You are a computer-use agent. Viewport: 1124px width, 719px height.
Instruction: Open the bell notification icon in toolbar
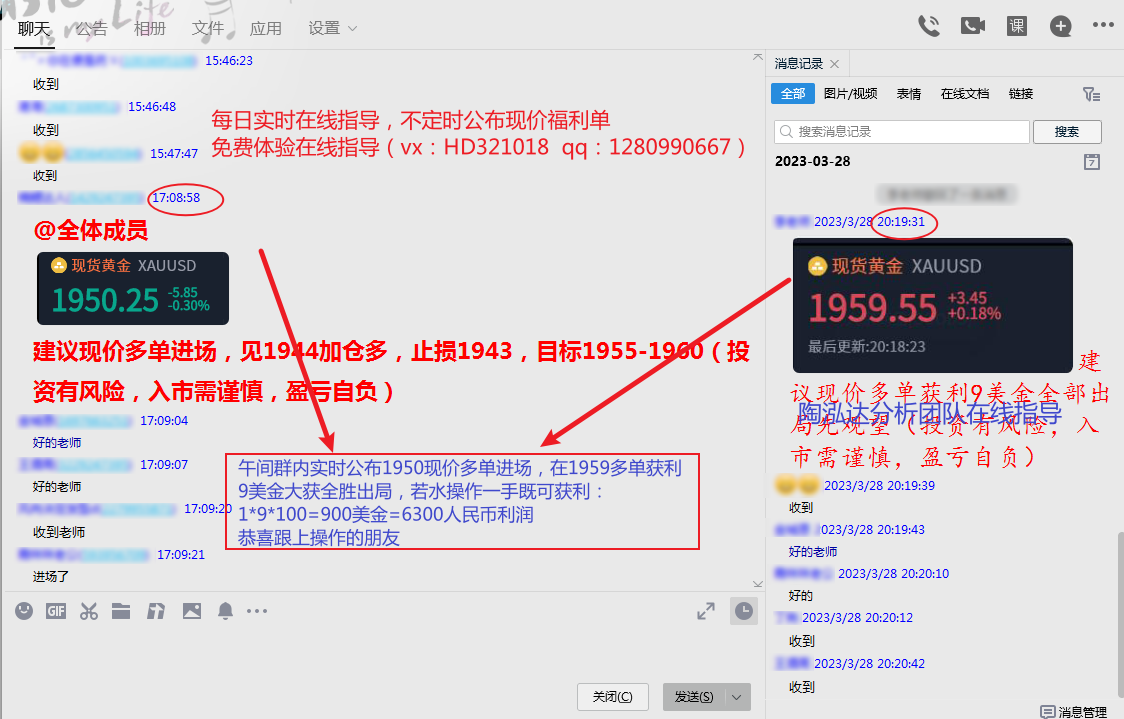point(225,611)
